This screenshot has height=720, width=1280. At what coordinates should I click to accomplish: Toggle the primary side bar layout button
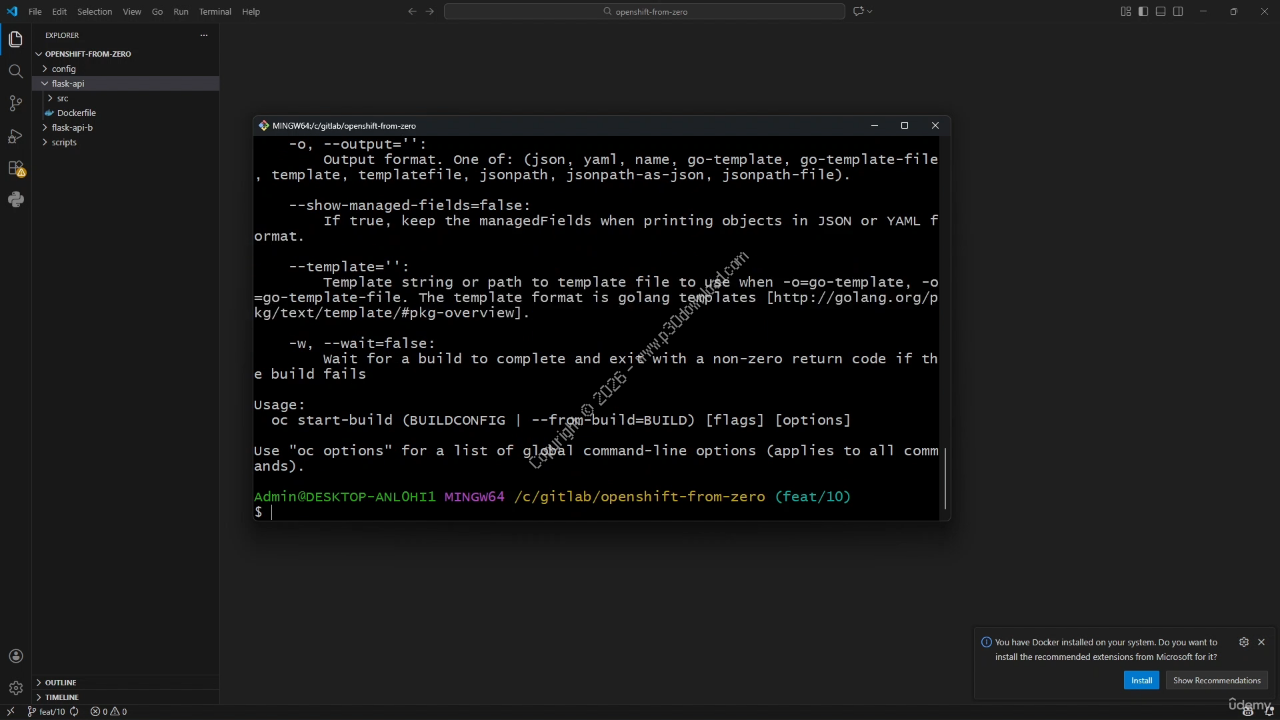(1143, 12)
